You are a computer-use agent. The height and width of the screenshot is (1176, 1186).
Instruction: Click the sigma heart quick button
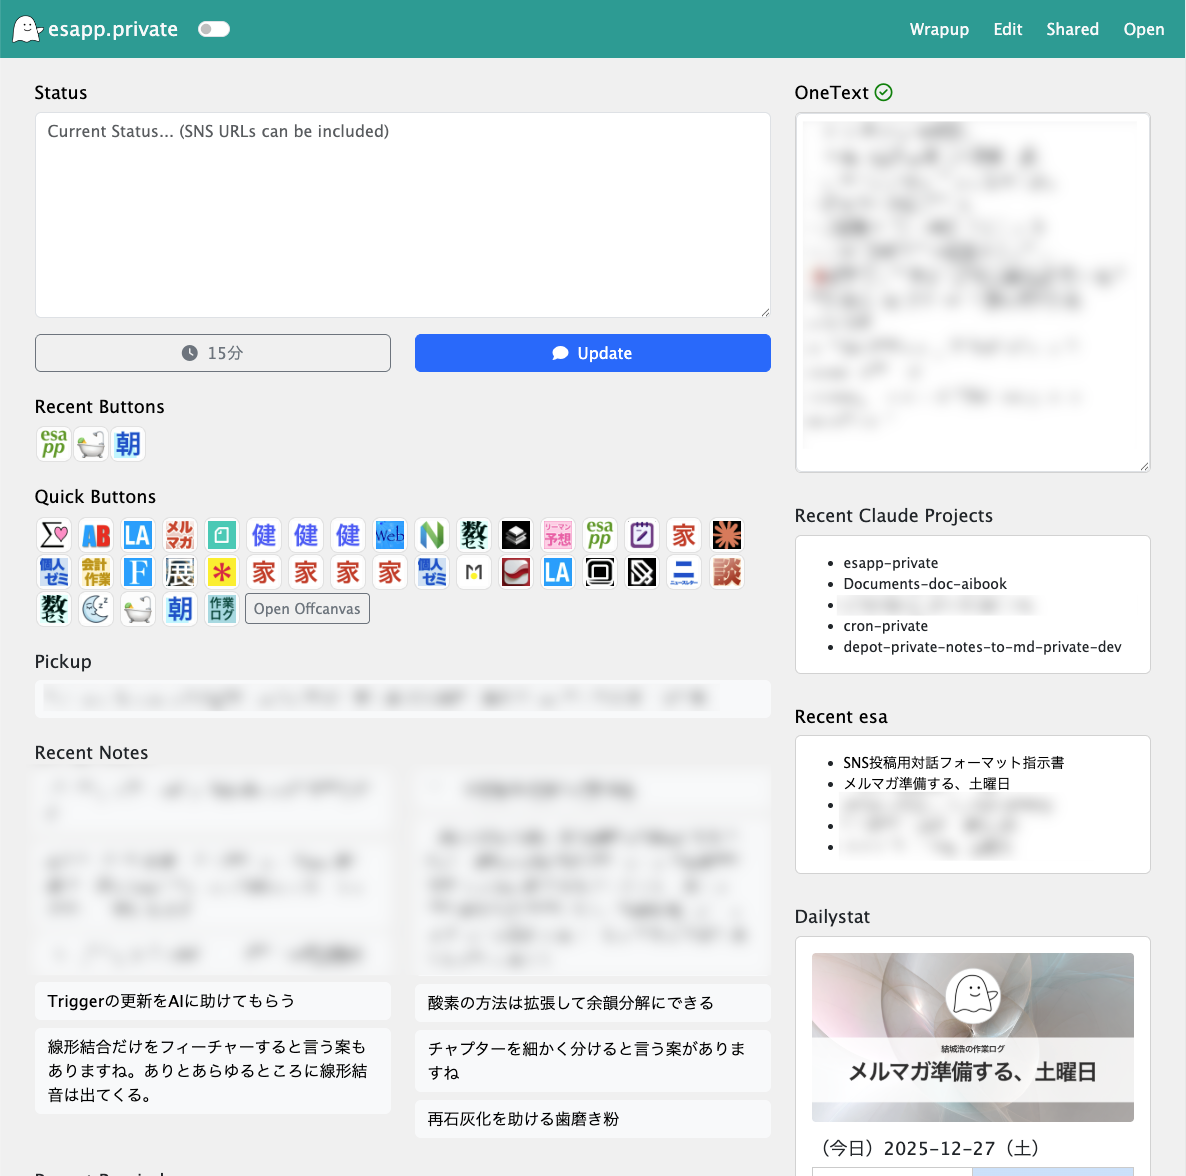point(54,535)
